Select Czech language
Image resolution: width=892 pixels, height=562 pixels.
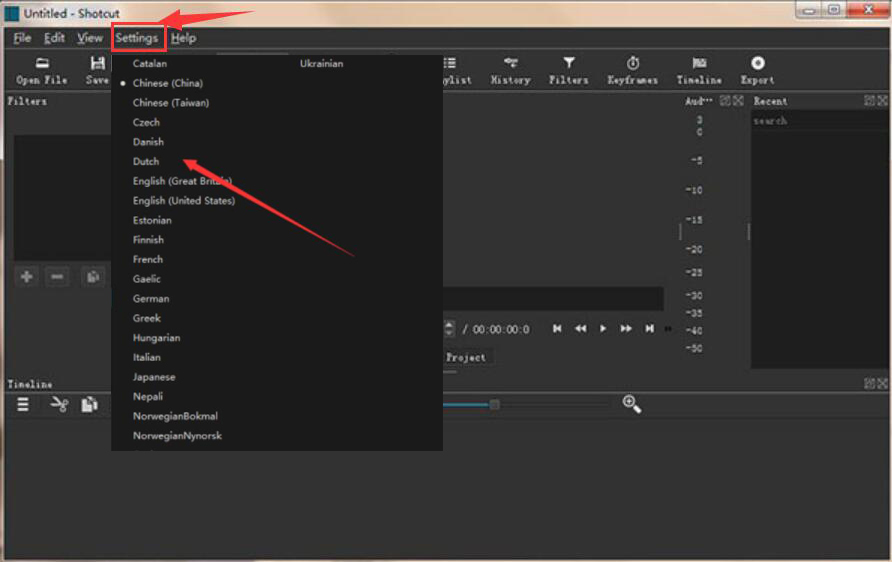(x=146, y=122)
